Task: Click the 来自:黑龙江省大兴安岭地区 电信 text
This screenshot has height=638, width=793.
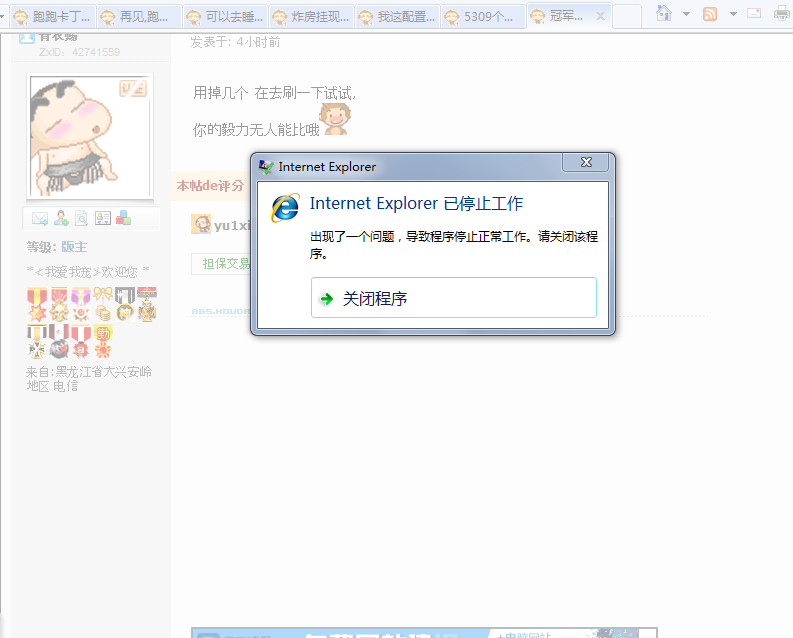Action: [89, 379]
